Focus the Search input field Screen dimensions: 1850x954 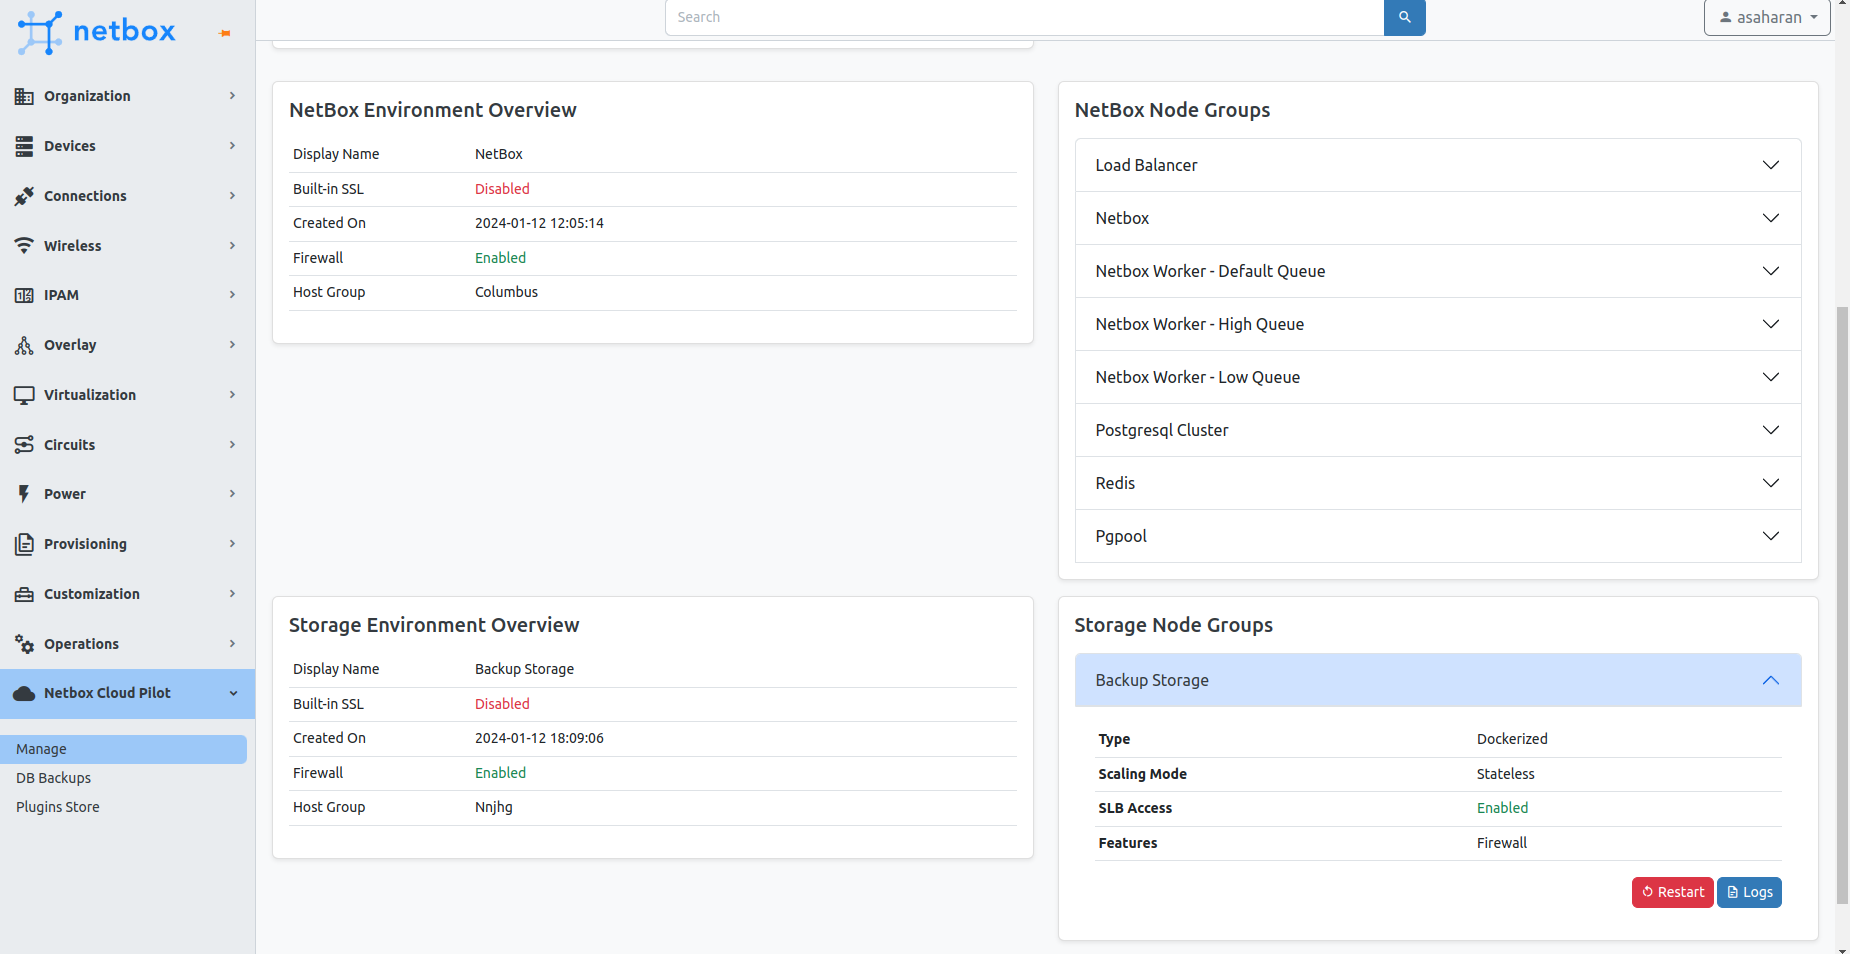1024,17
